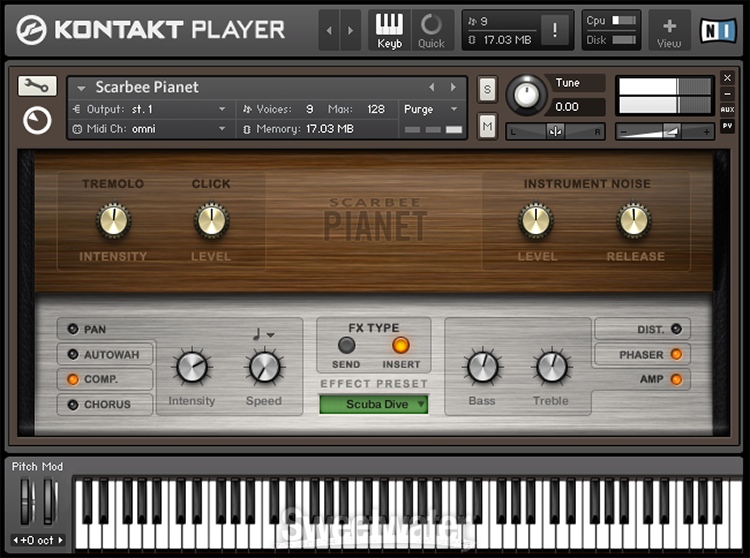
Task: Click the Instrument Noise Release knob
Action: 633,220
